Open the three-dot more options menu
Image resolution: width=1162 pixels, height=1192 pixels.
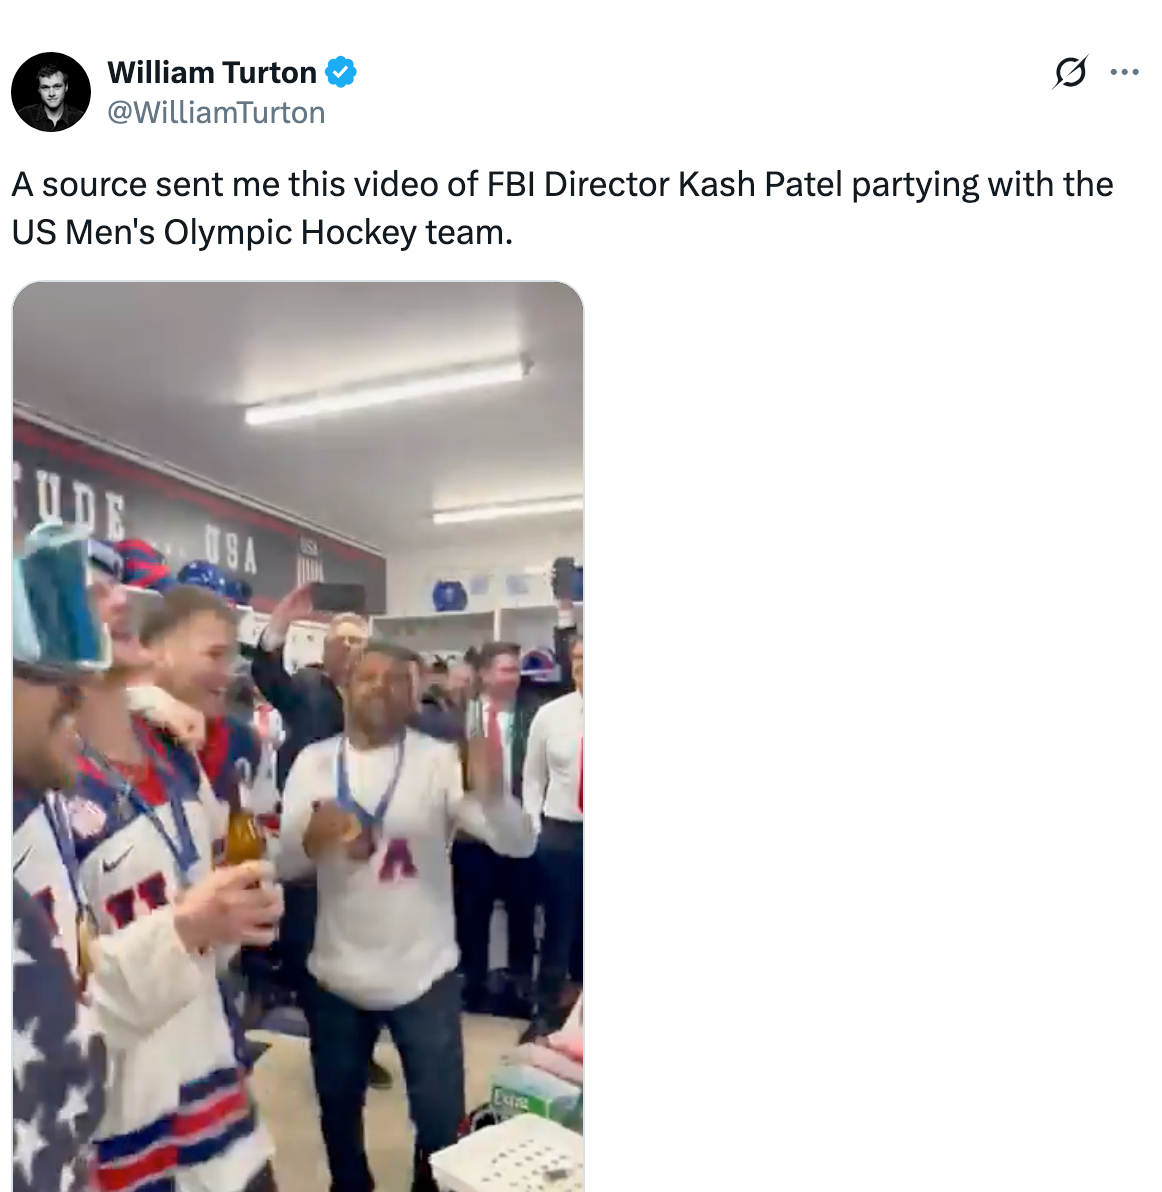1125,72
